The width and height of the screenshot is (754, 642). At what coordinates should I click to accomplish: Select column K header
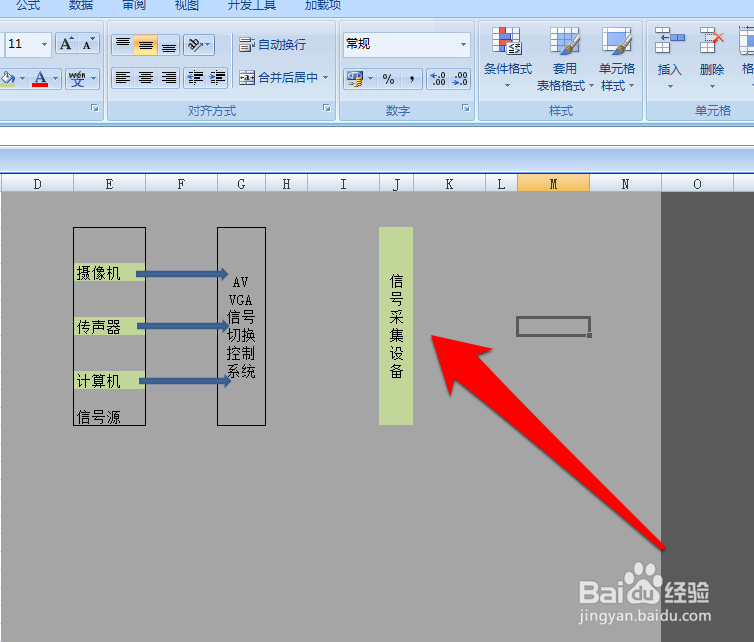pyautogui.click(x=449, y=184)
